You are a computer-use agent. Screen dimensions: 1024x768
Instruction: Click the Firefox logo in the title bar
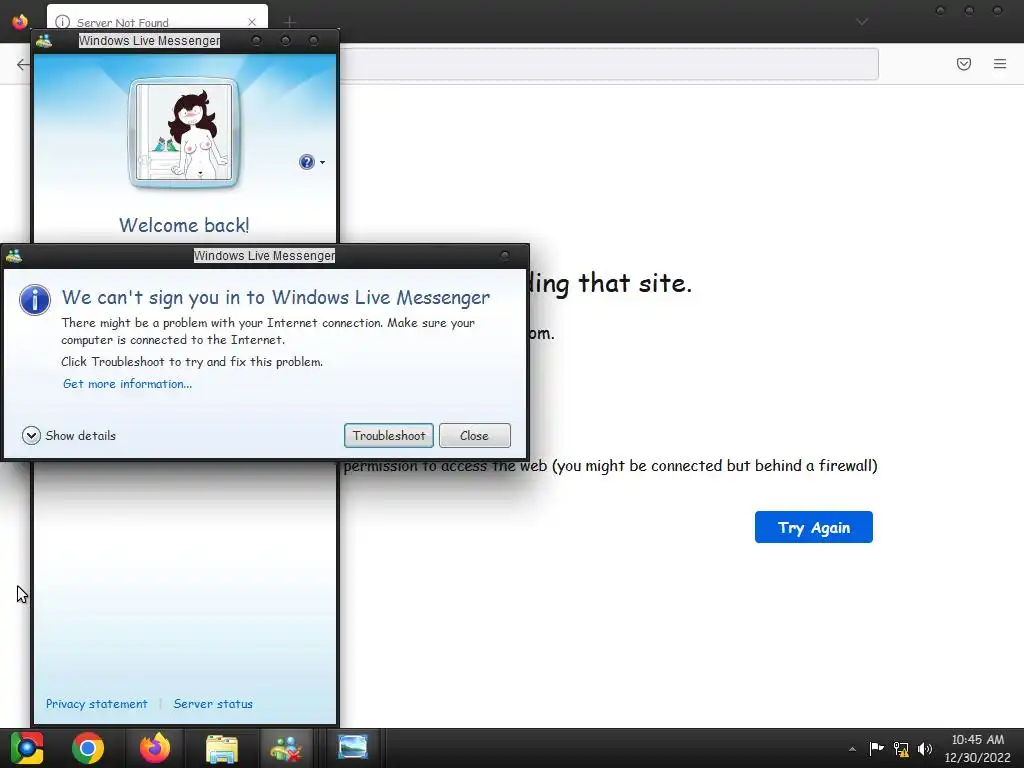20,21
